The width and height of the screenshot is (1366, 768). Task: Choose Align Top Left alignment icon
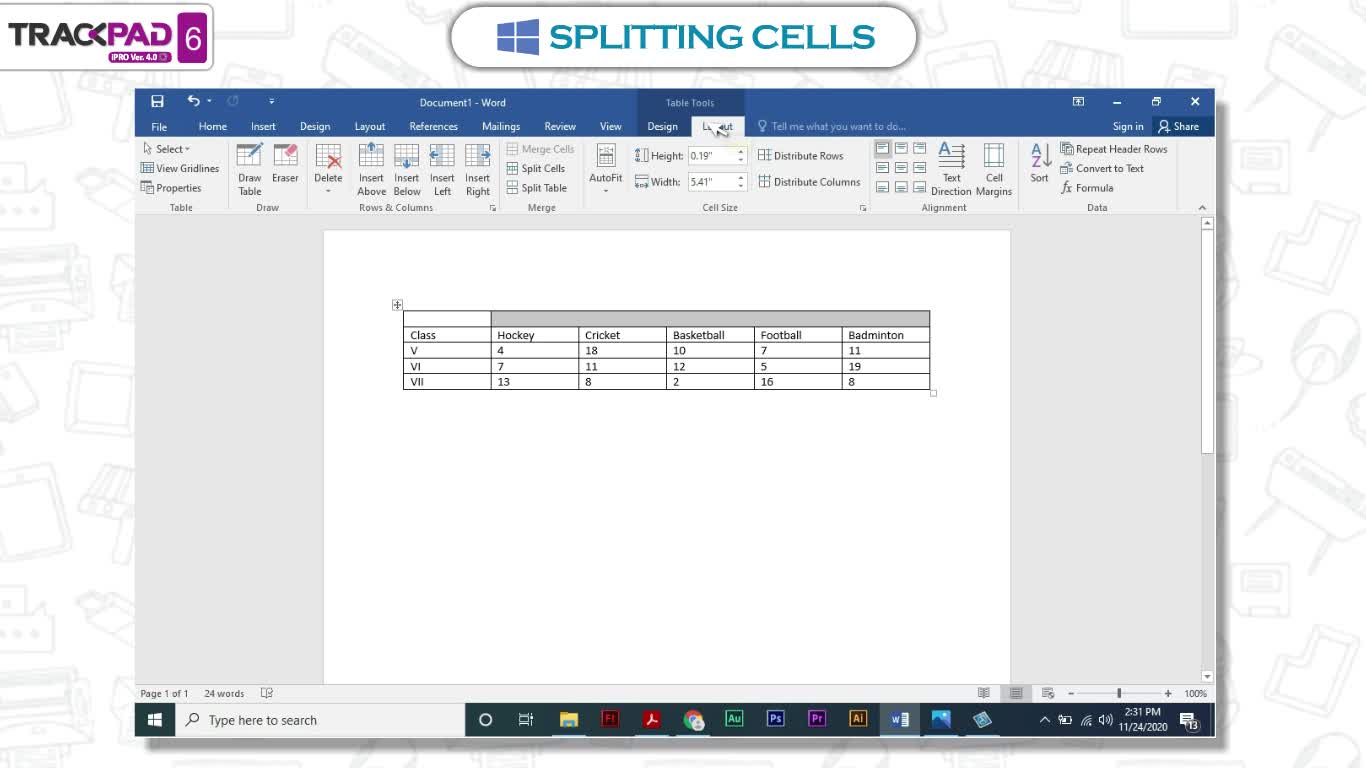883,149
